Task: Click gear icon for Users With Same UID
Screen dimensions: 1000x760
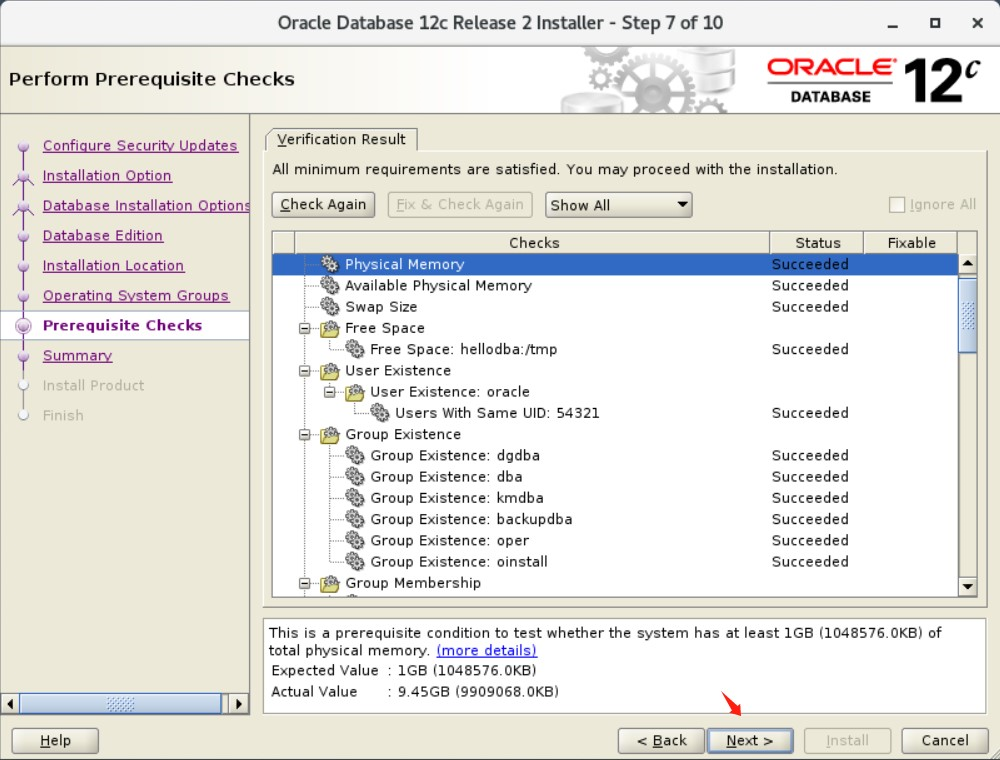Action: click(x=379, y=413)
